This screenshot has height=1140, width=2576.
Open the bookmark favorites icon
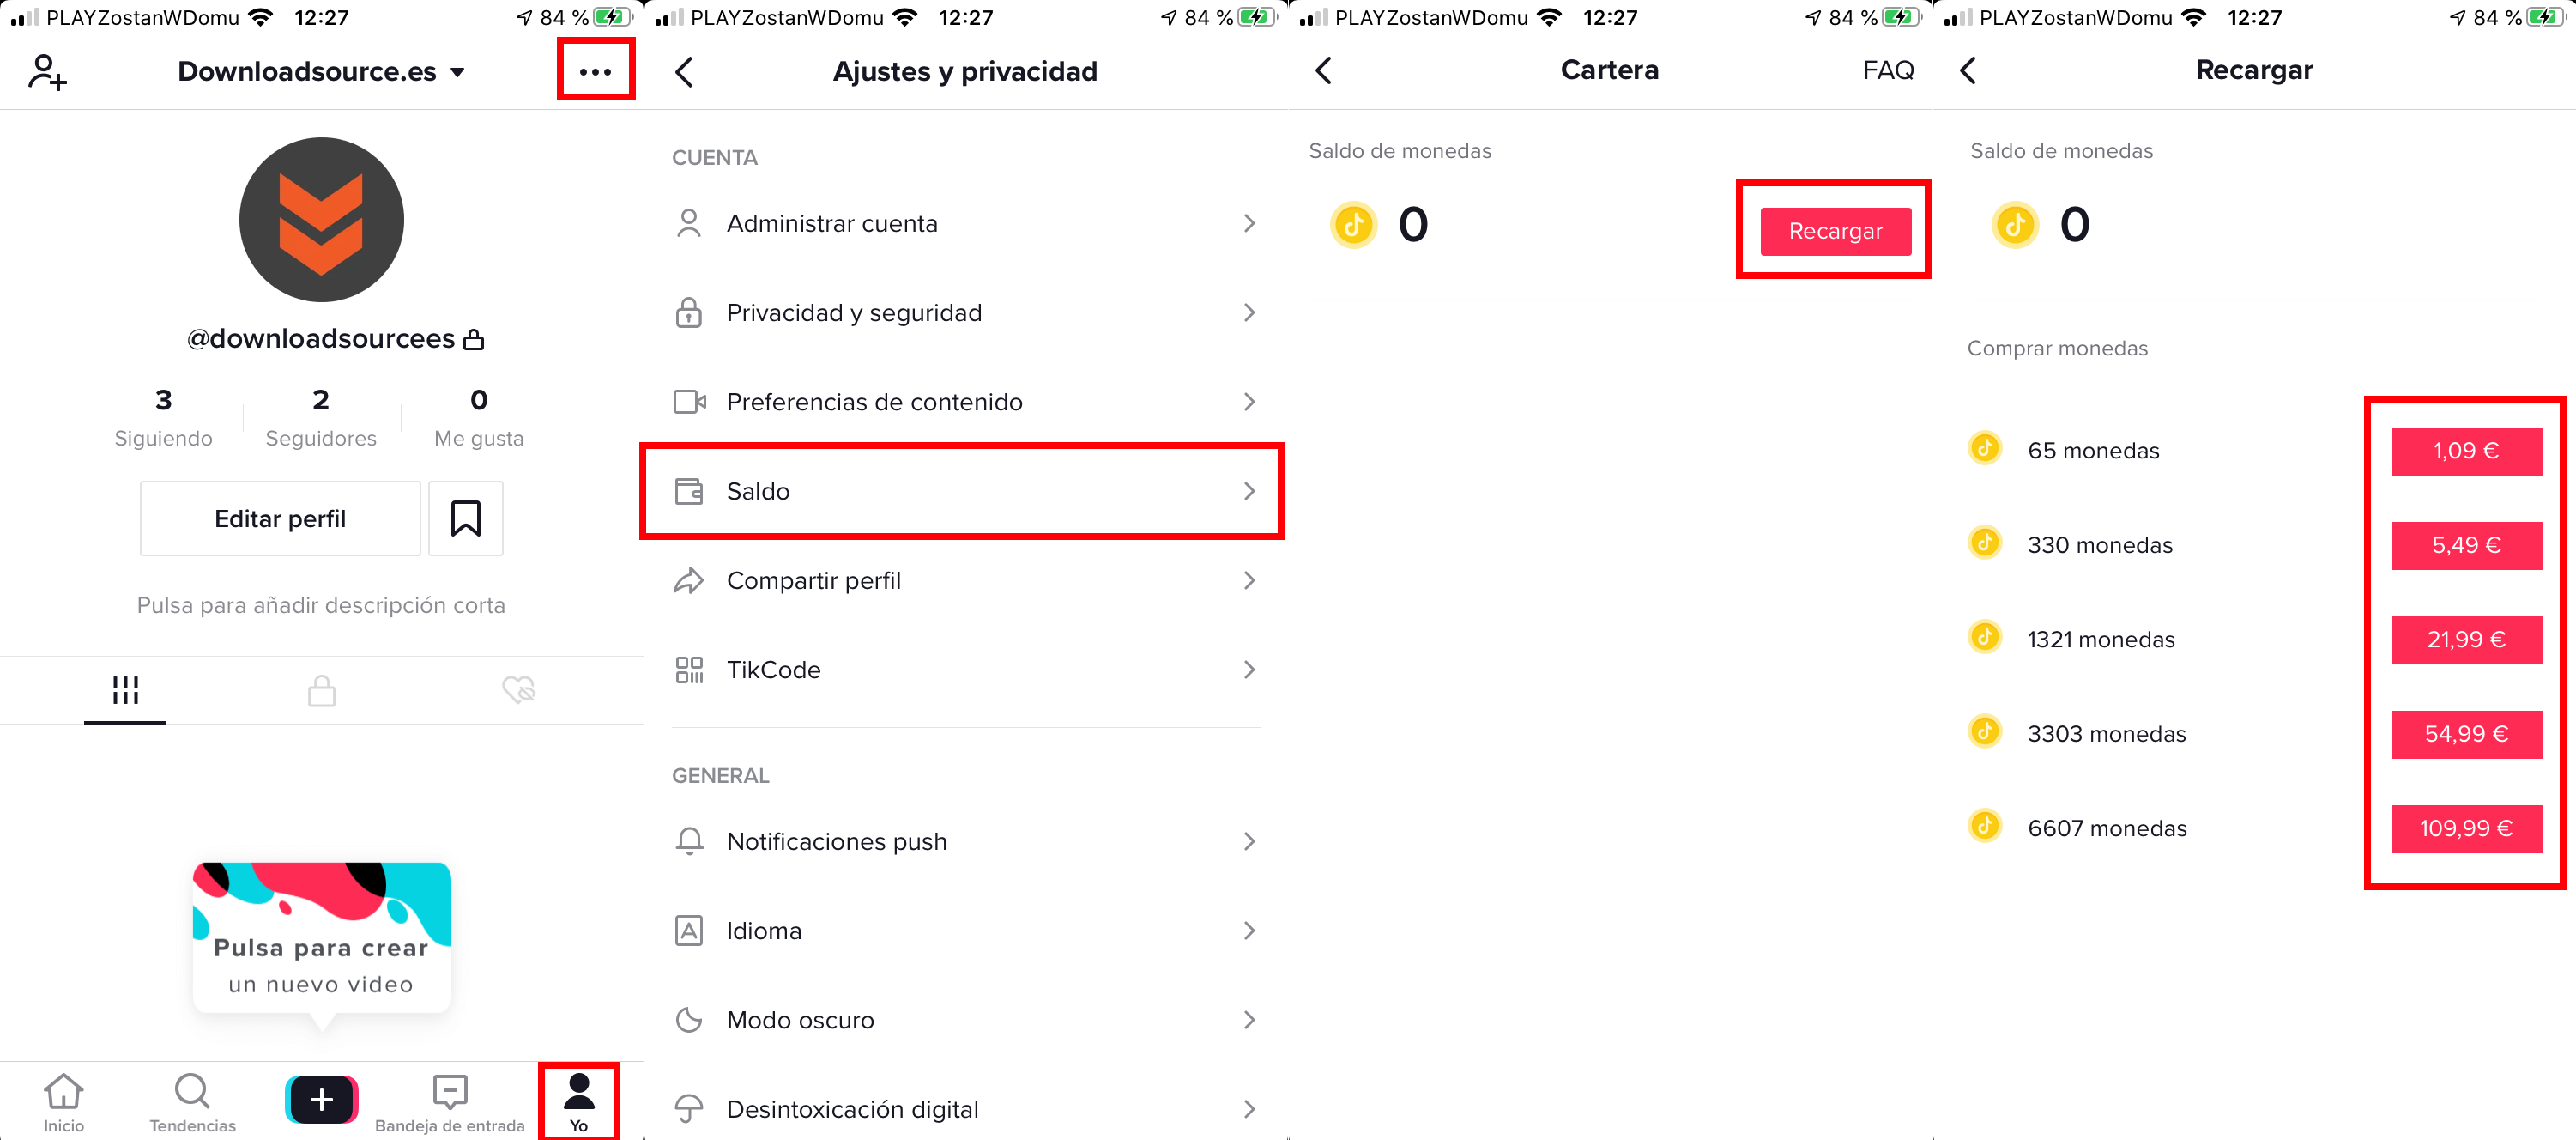[465, 518]
